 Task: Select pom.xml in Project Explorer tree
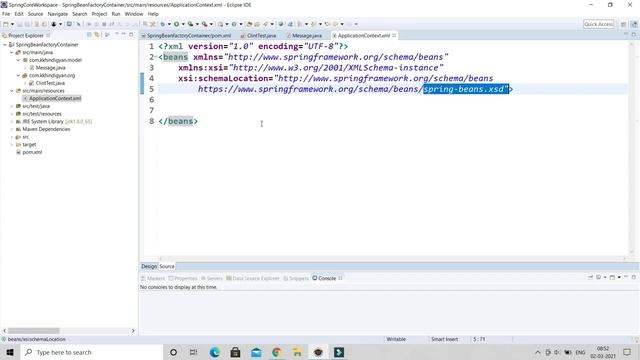click(32, 152)
